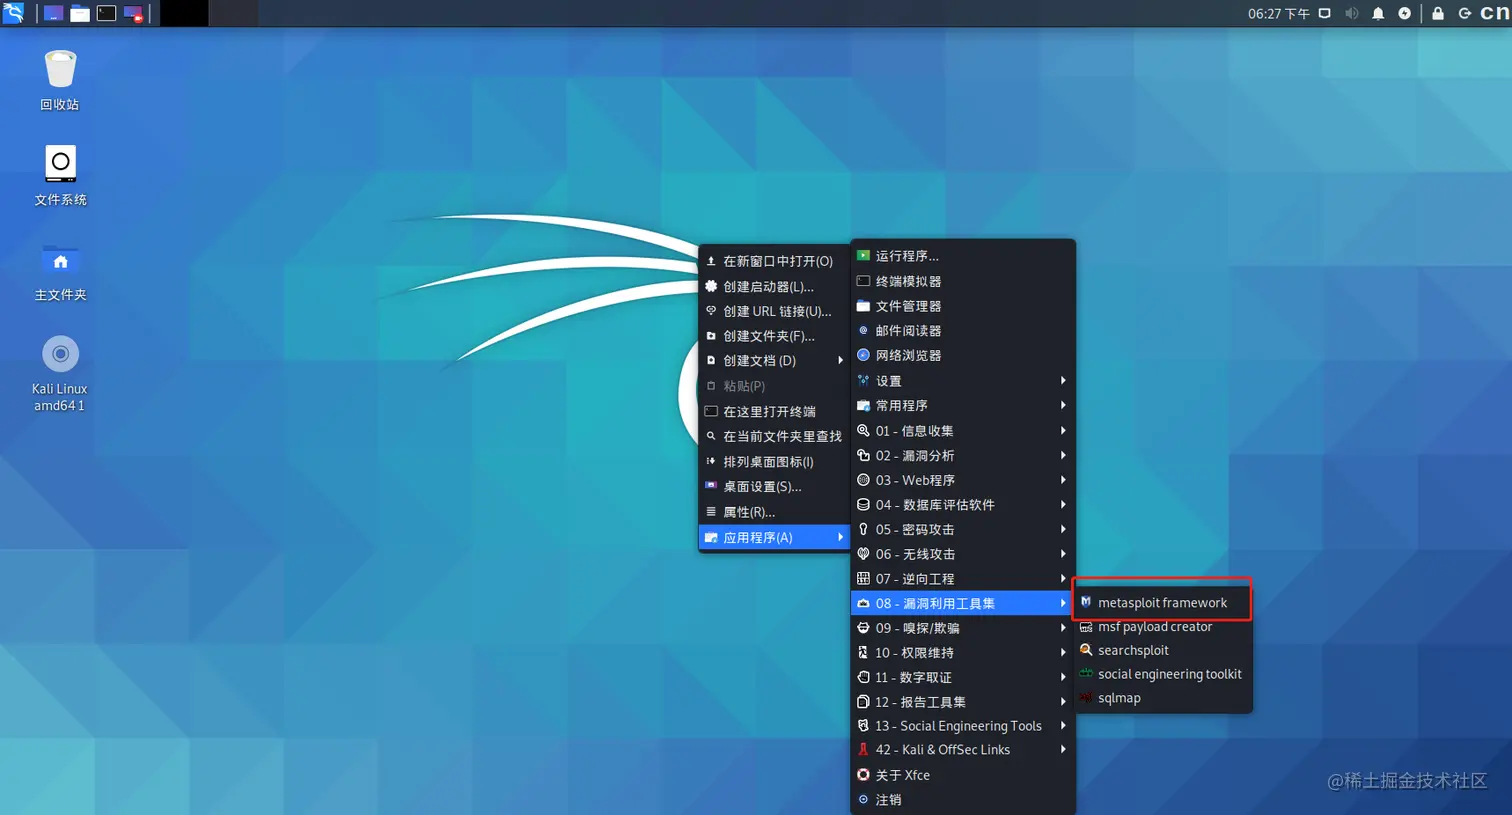
Task: Select 在这里打开终端 in context menu
Action: (x=774, y=411)
